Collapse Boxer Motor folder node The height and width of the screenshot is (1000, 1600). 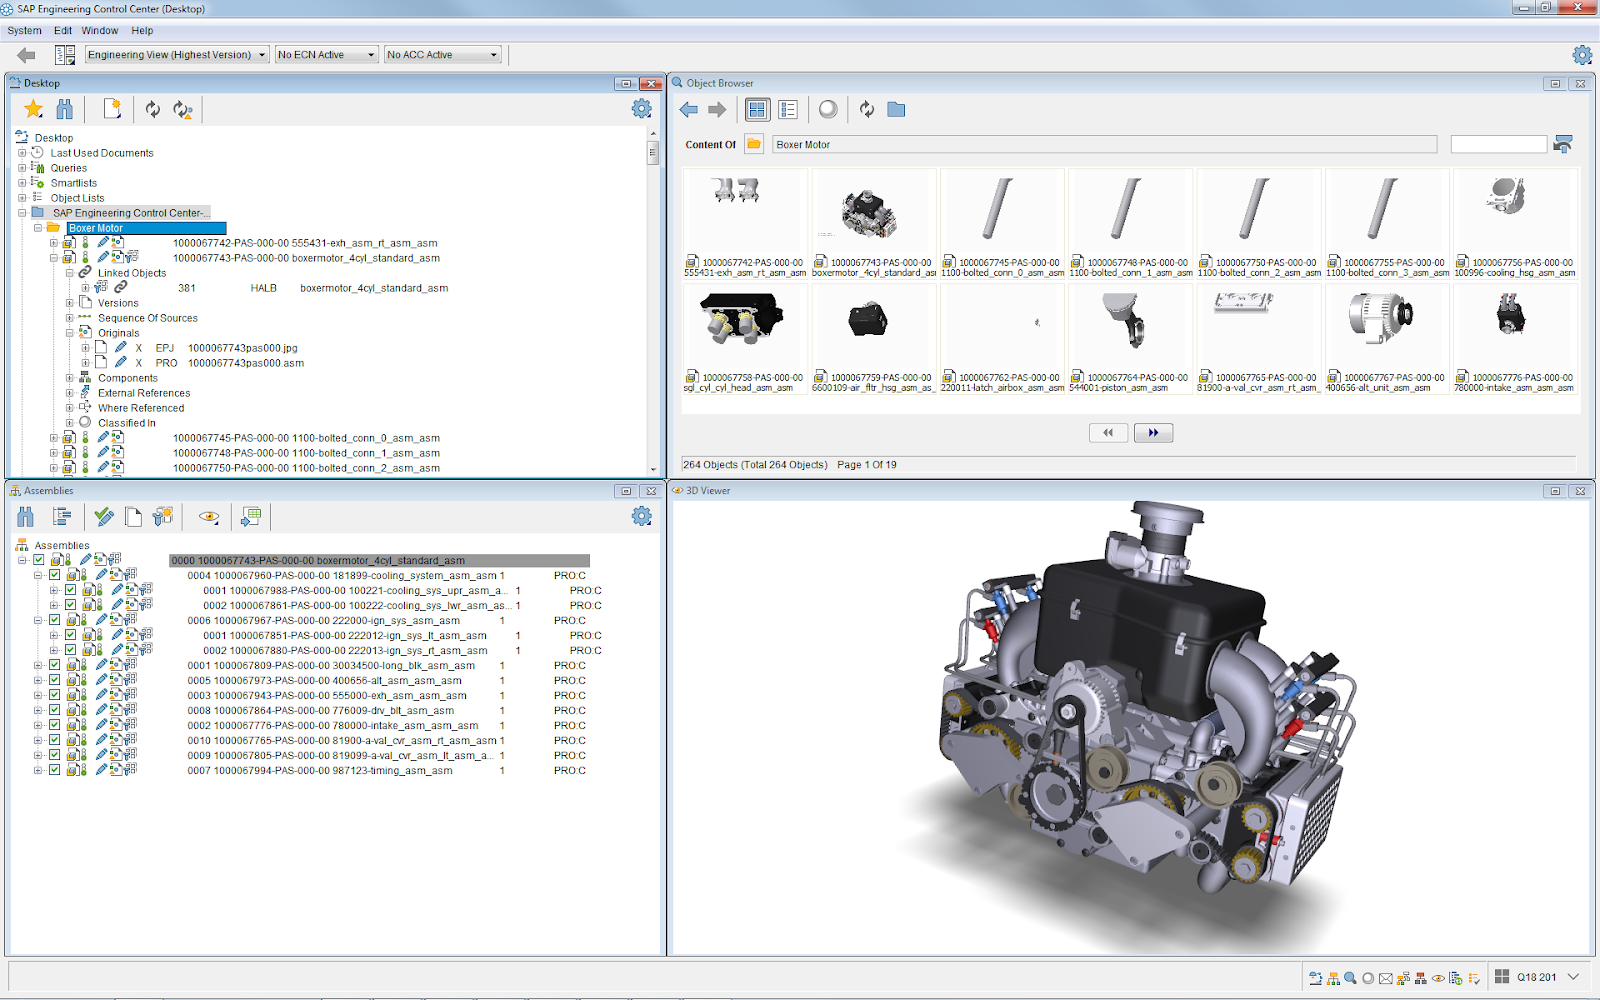point(38,228)
